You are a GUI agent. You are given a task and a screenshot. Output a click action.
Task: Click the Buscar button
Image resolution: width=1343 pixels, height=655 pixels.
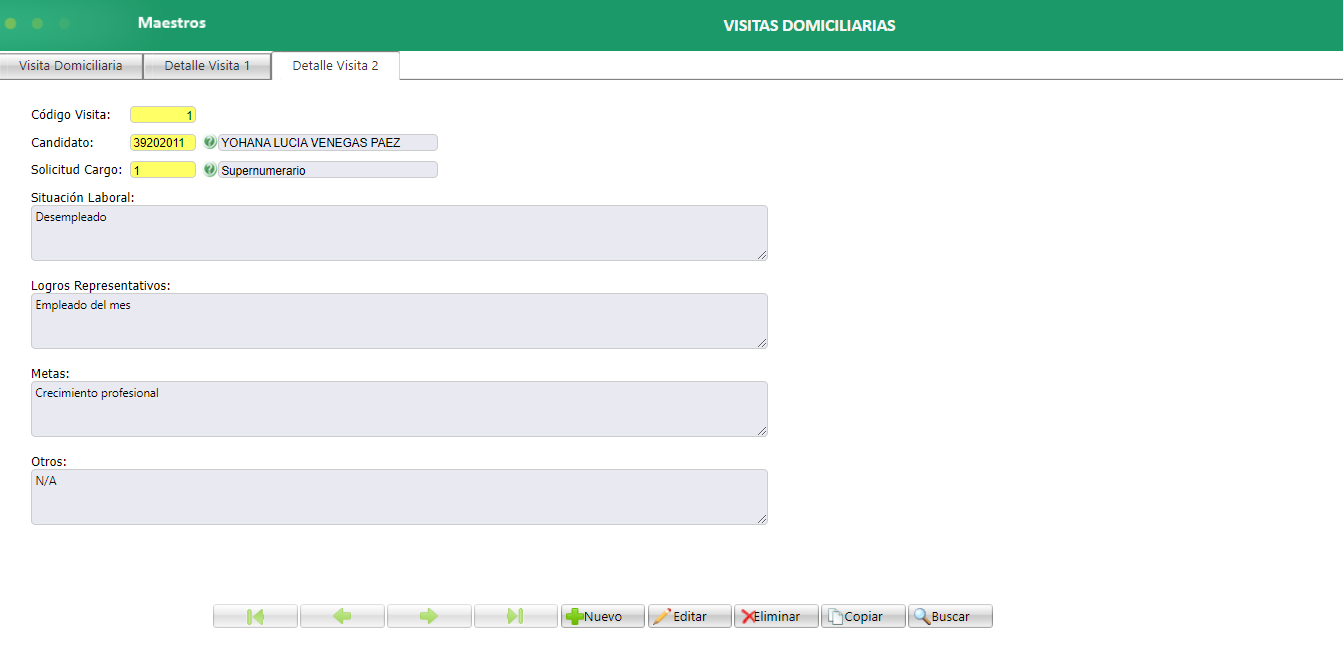[951, 616]
